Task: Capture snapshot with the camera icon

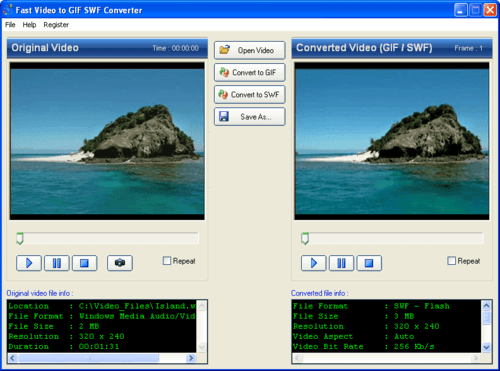Action: [x=120, y=263]
